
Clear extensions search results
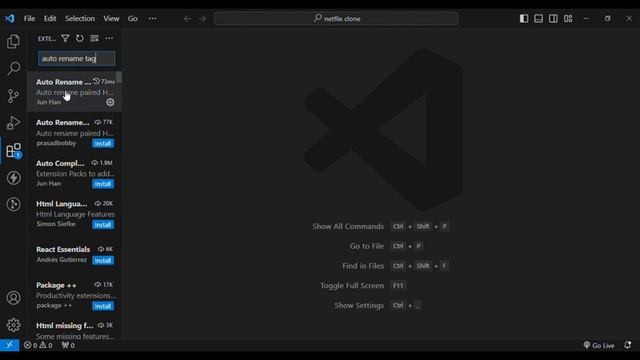coord(94,38)
